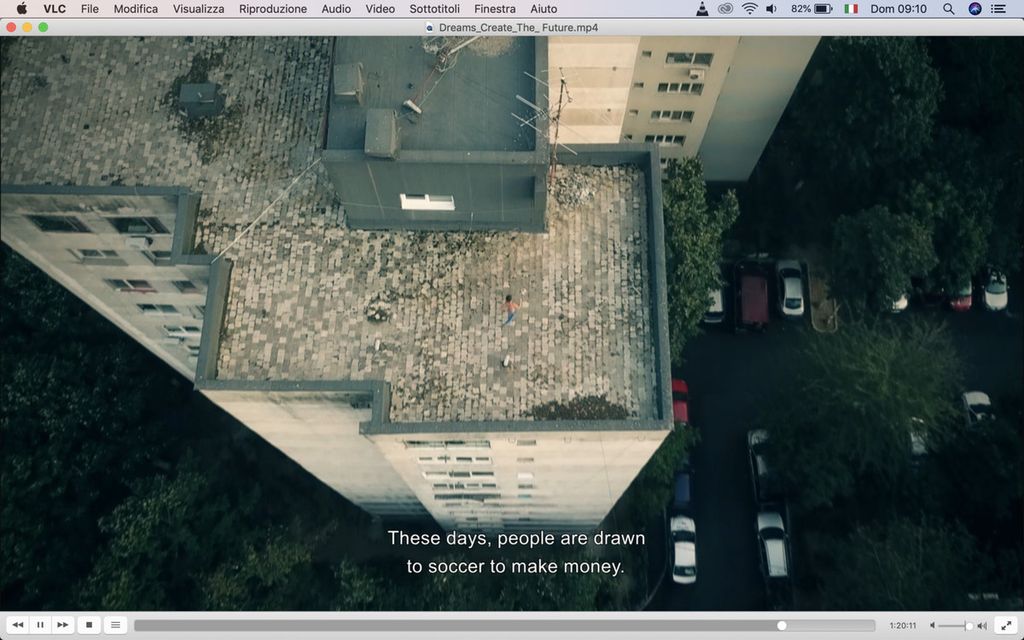1024x640 pixels.
Task: Open the Siri icon in menu bar
Action: [x=975, y=9]
